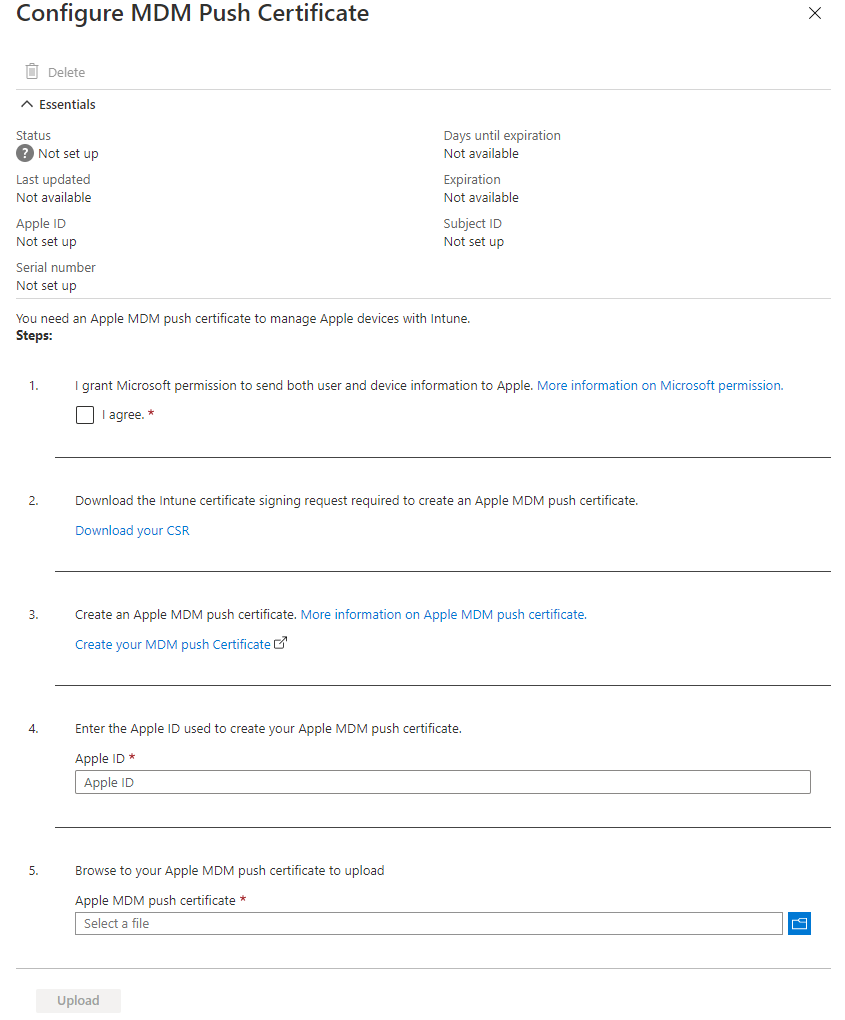Open More information on Apple MDM push certificate

444,615
